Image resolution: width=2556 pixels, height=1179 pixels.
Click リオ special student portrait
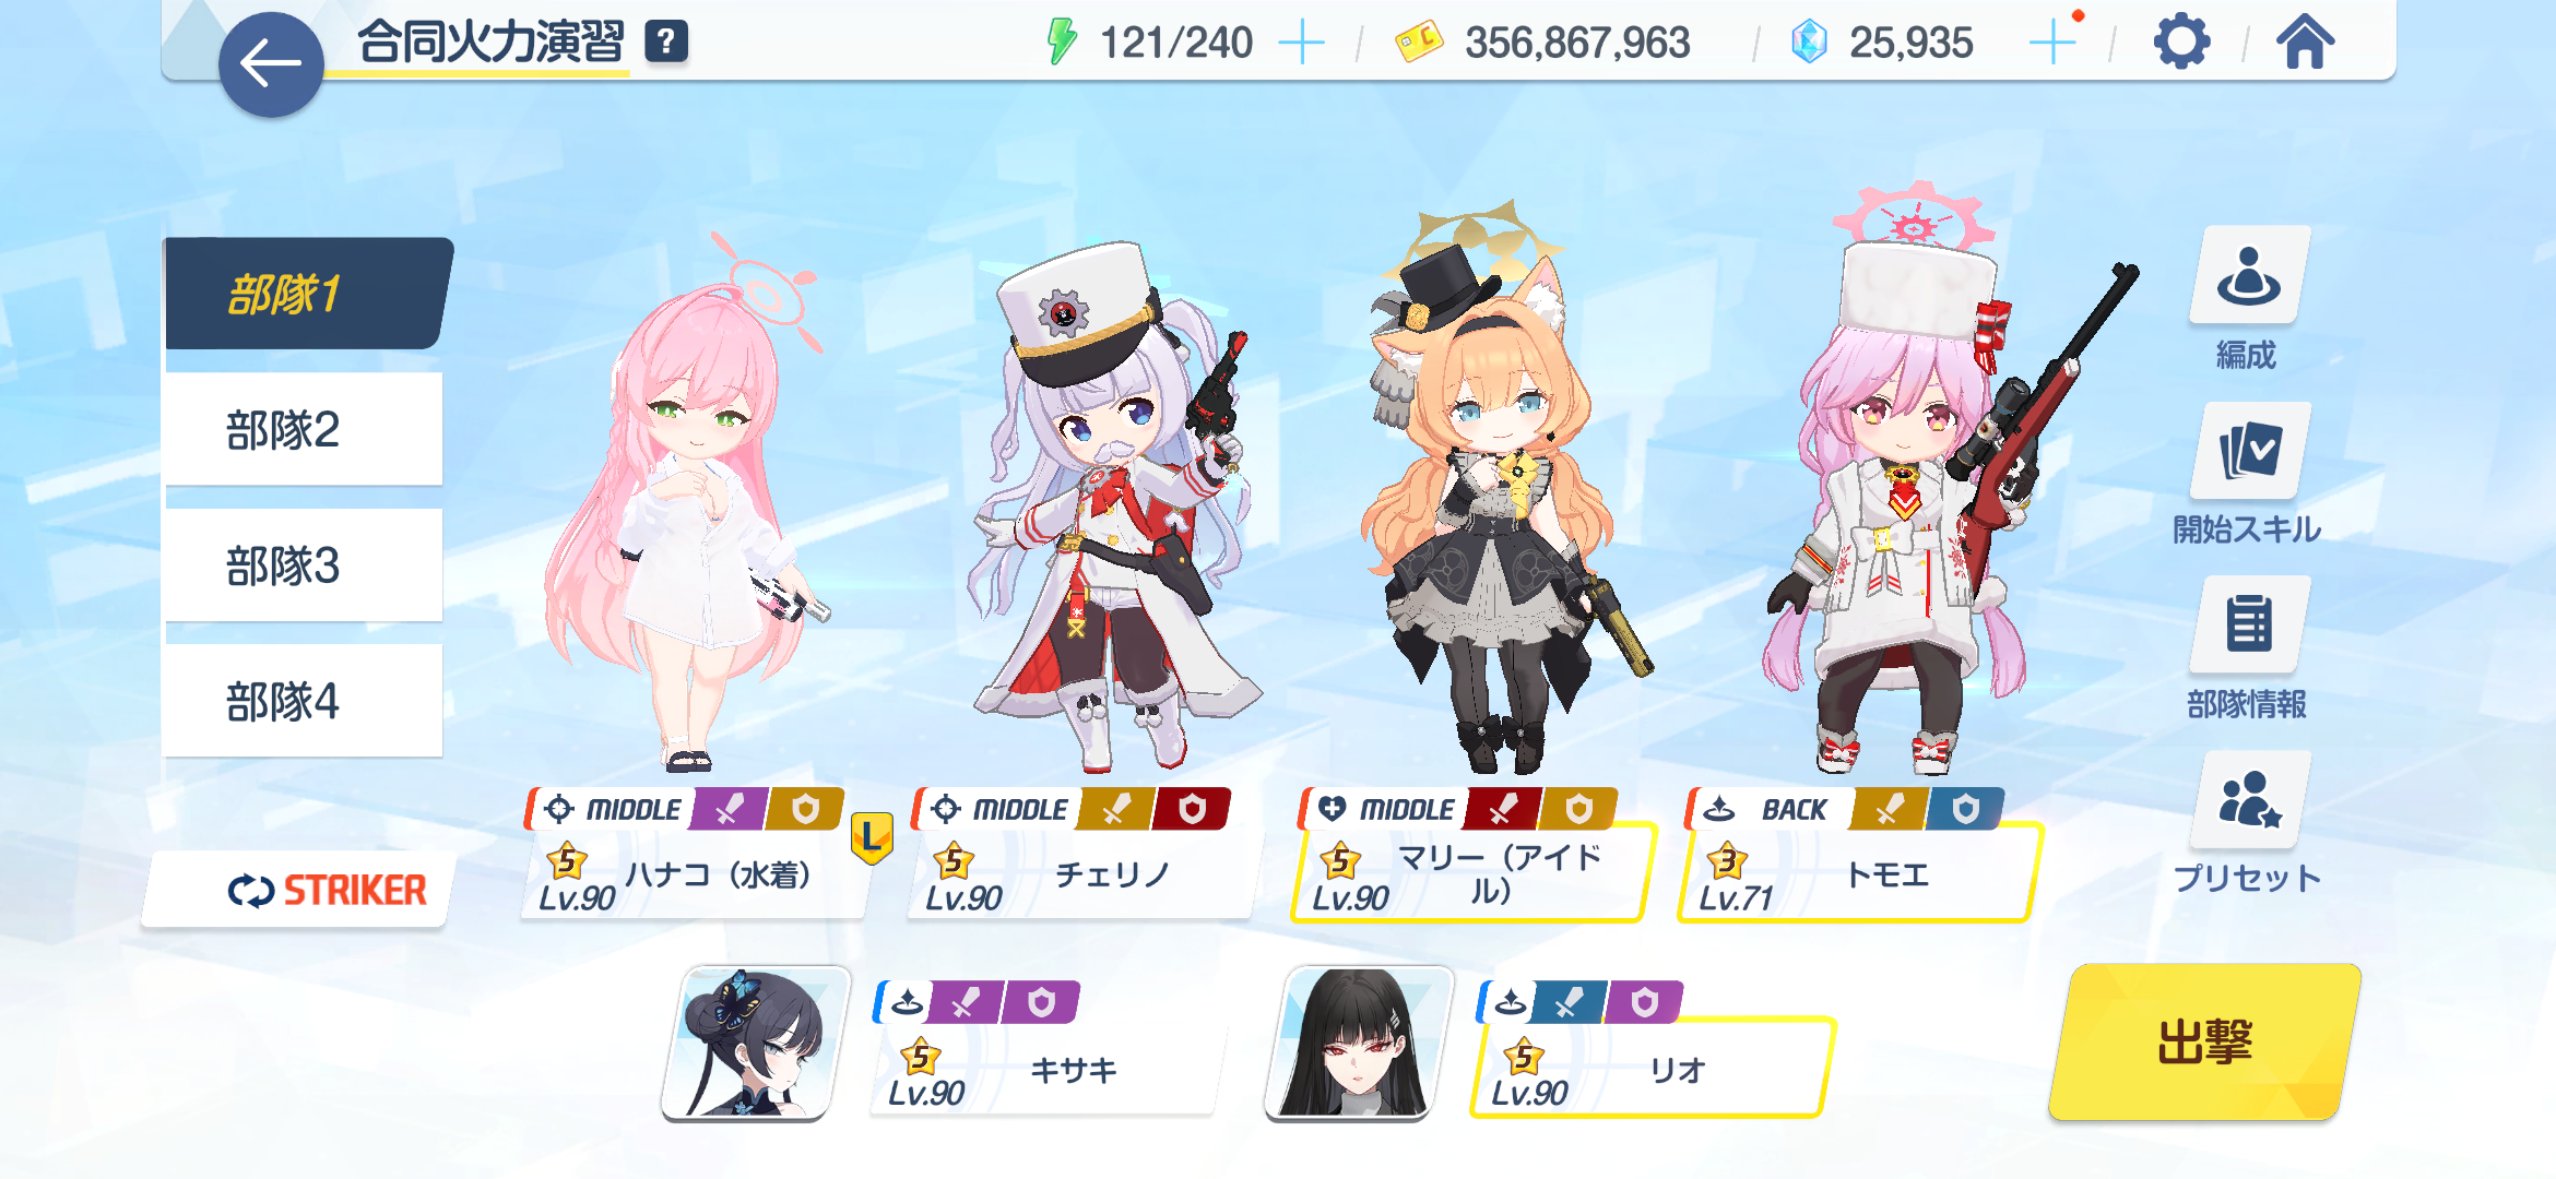point(1358,1042)
